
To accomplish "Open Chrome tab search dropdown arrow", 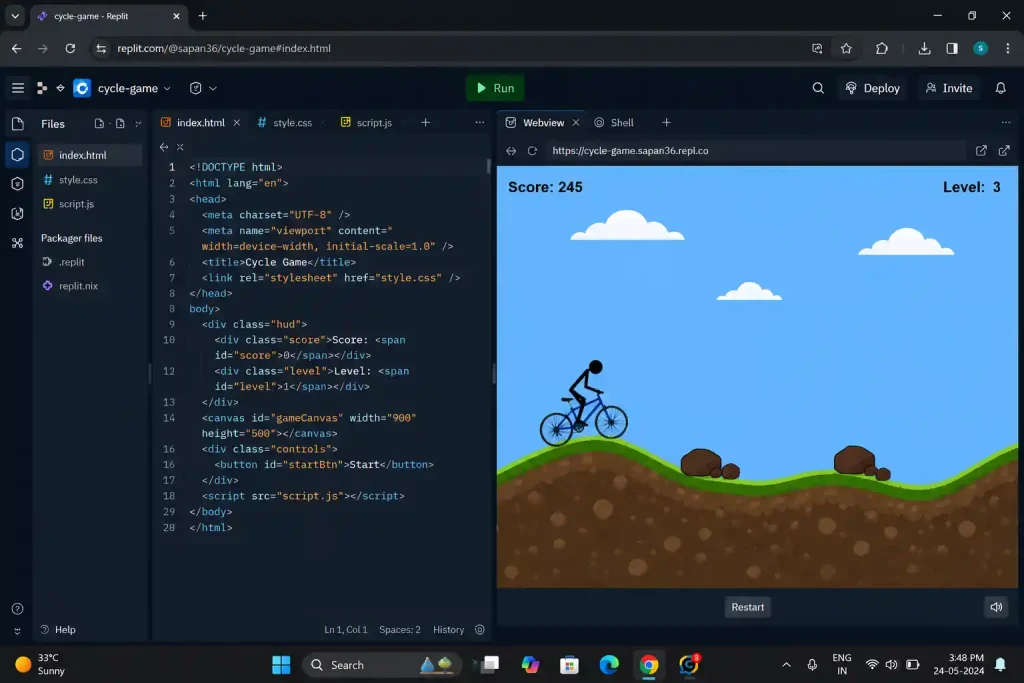I will [x=15, y=16].
